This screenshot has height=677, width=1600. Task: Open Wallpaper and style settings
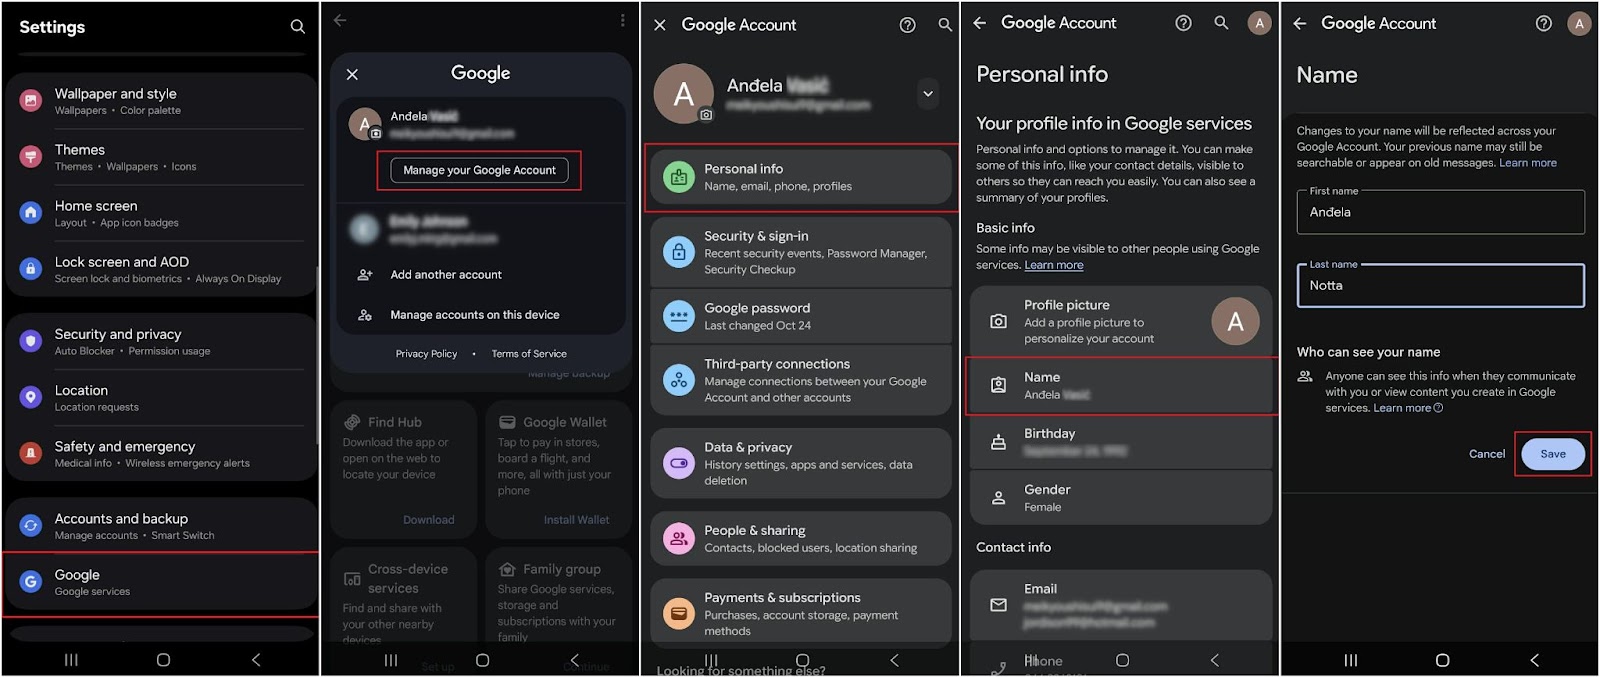160,101
